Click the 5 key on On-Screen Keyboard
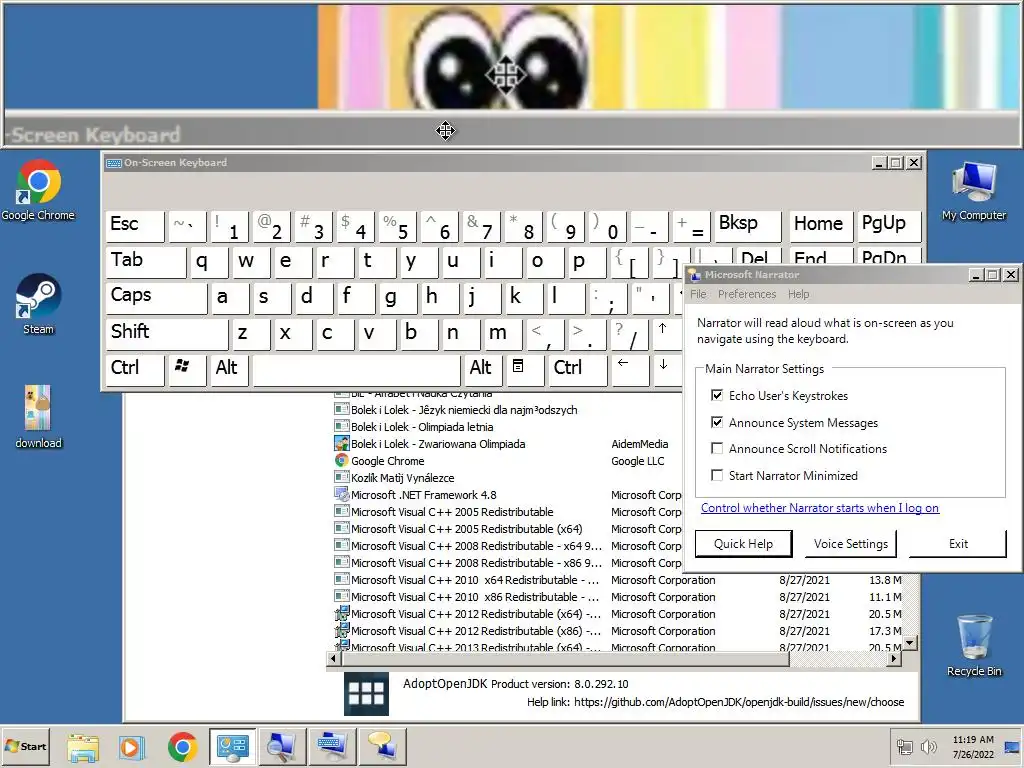Image resolution: width=1024 pixels, height=768 pixels. coord(398,226)
